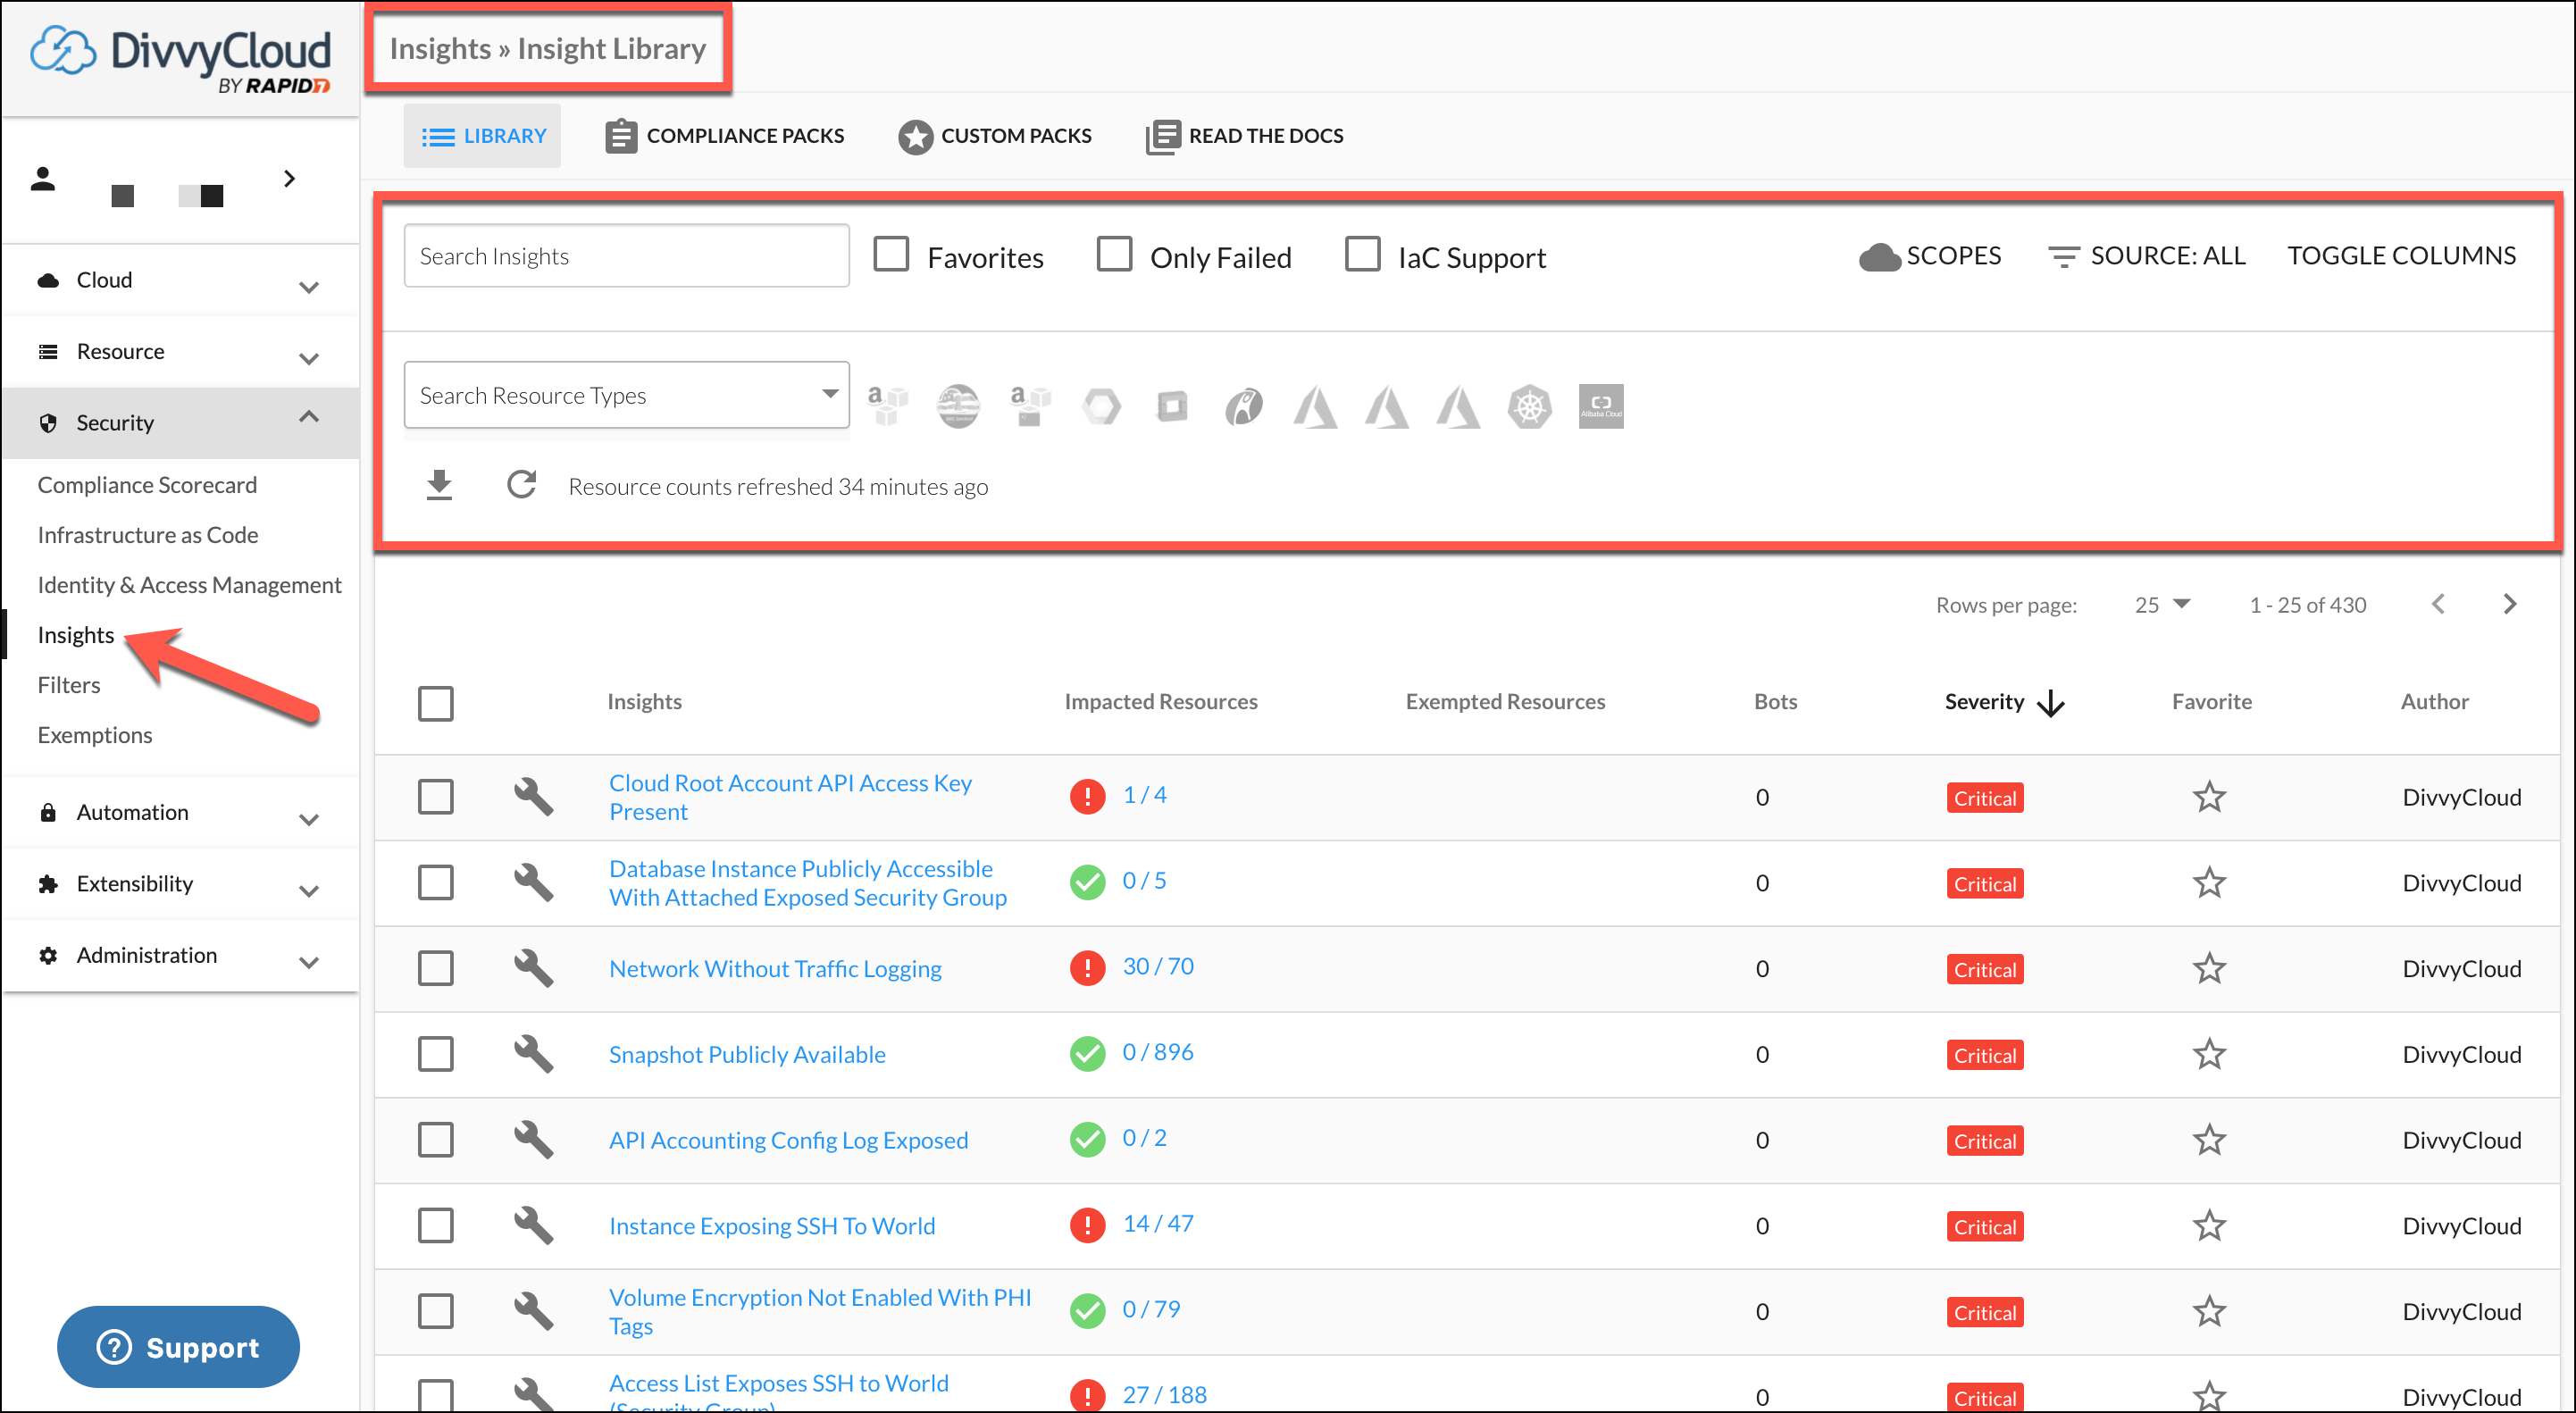Open wrench icon for Snapshot Publicly Available
This screenshot has height=1413, width=2576.
[x=533, y=1054]
